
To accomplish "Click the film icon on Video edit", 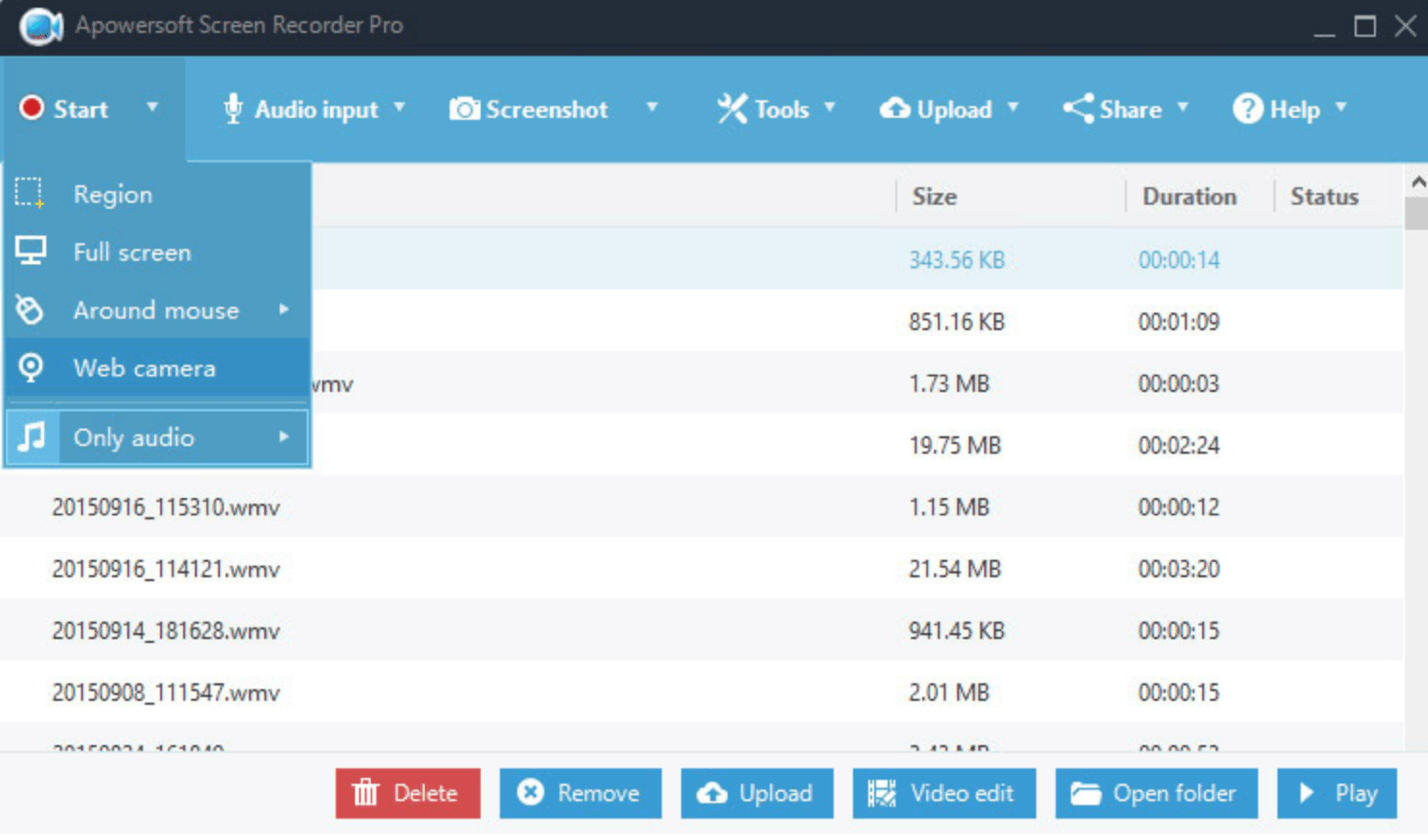I will point(883,794).
